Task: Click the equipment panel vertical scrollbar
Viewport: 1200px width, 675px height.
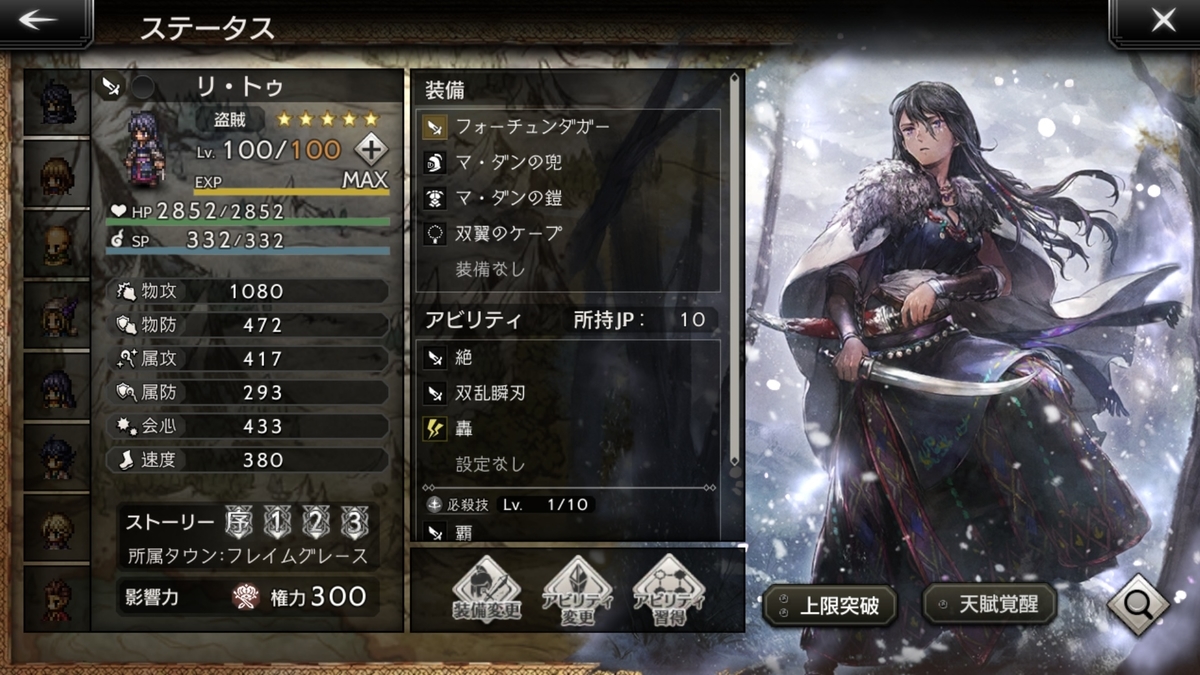Action: 735,270
